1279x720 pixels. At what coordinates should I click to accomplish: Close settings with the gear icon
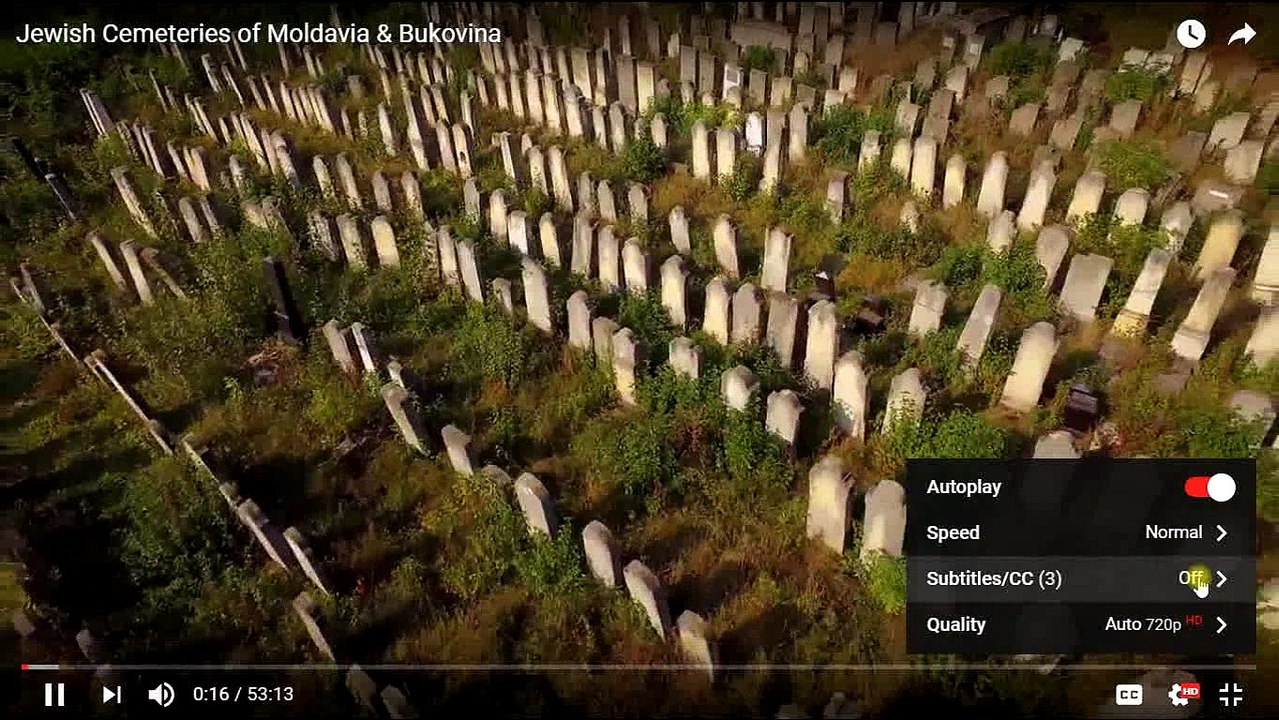coord(1182,694)
